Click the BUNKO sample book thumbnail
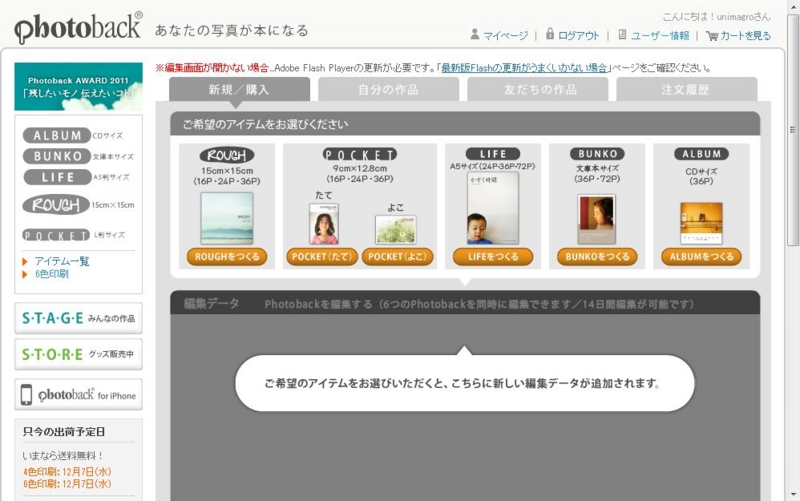 [596, 219]
